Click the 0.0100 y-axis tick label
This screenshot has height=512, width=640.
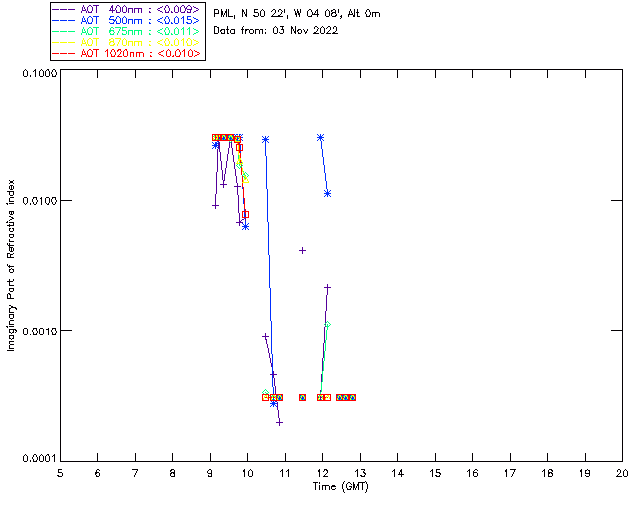(x=40, y=201)
